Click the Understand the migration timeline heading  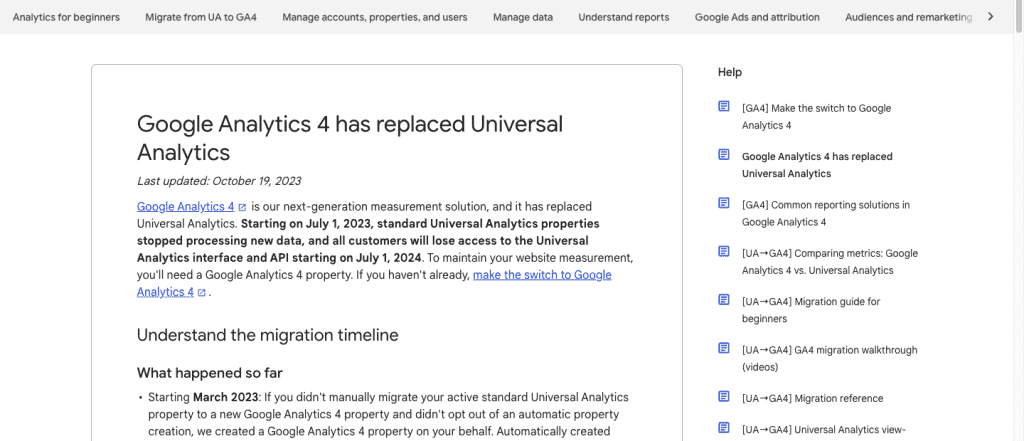(268, 335)
